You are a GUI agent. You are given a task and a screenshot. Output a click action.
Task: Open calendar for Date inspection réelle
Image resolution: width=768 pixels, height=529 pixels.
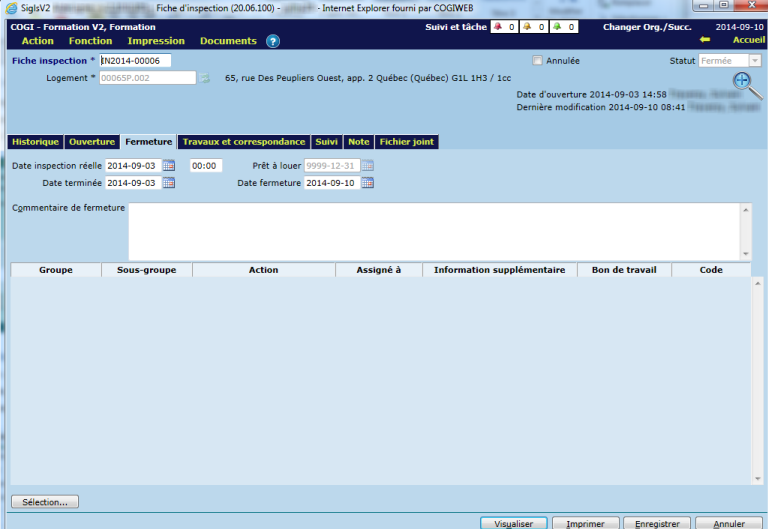pyautogui.click(x=168, y=166)
